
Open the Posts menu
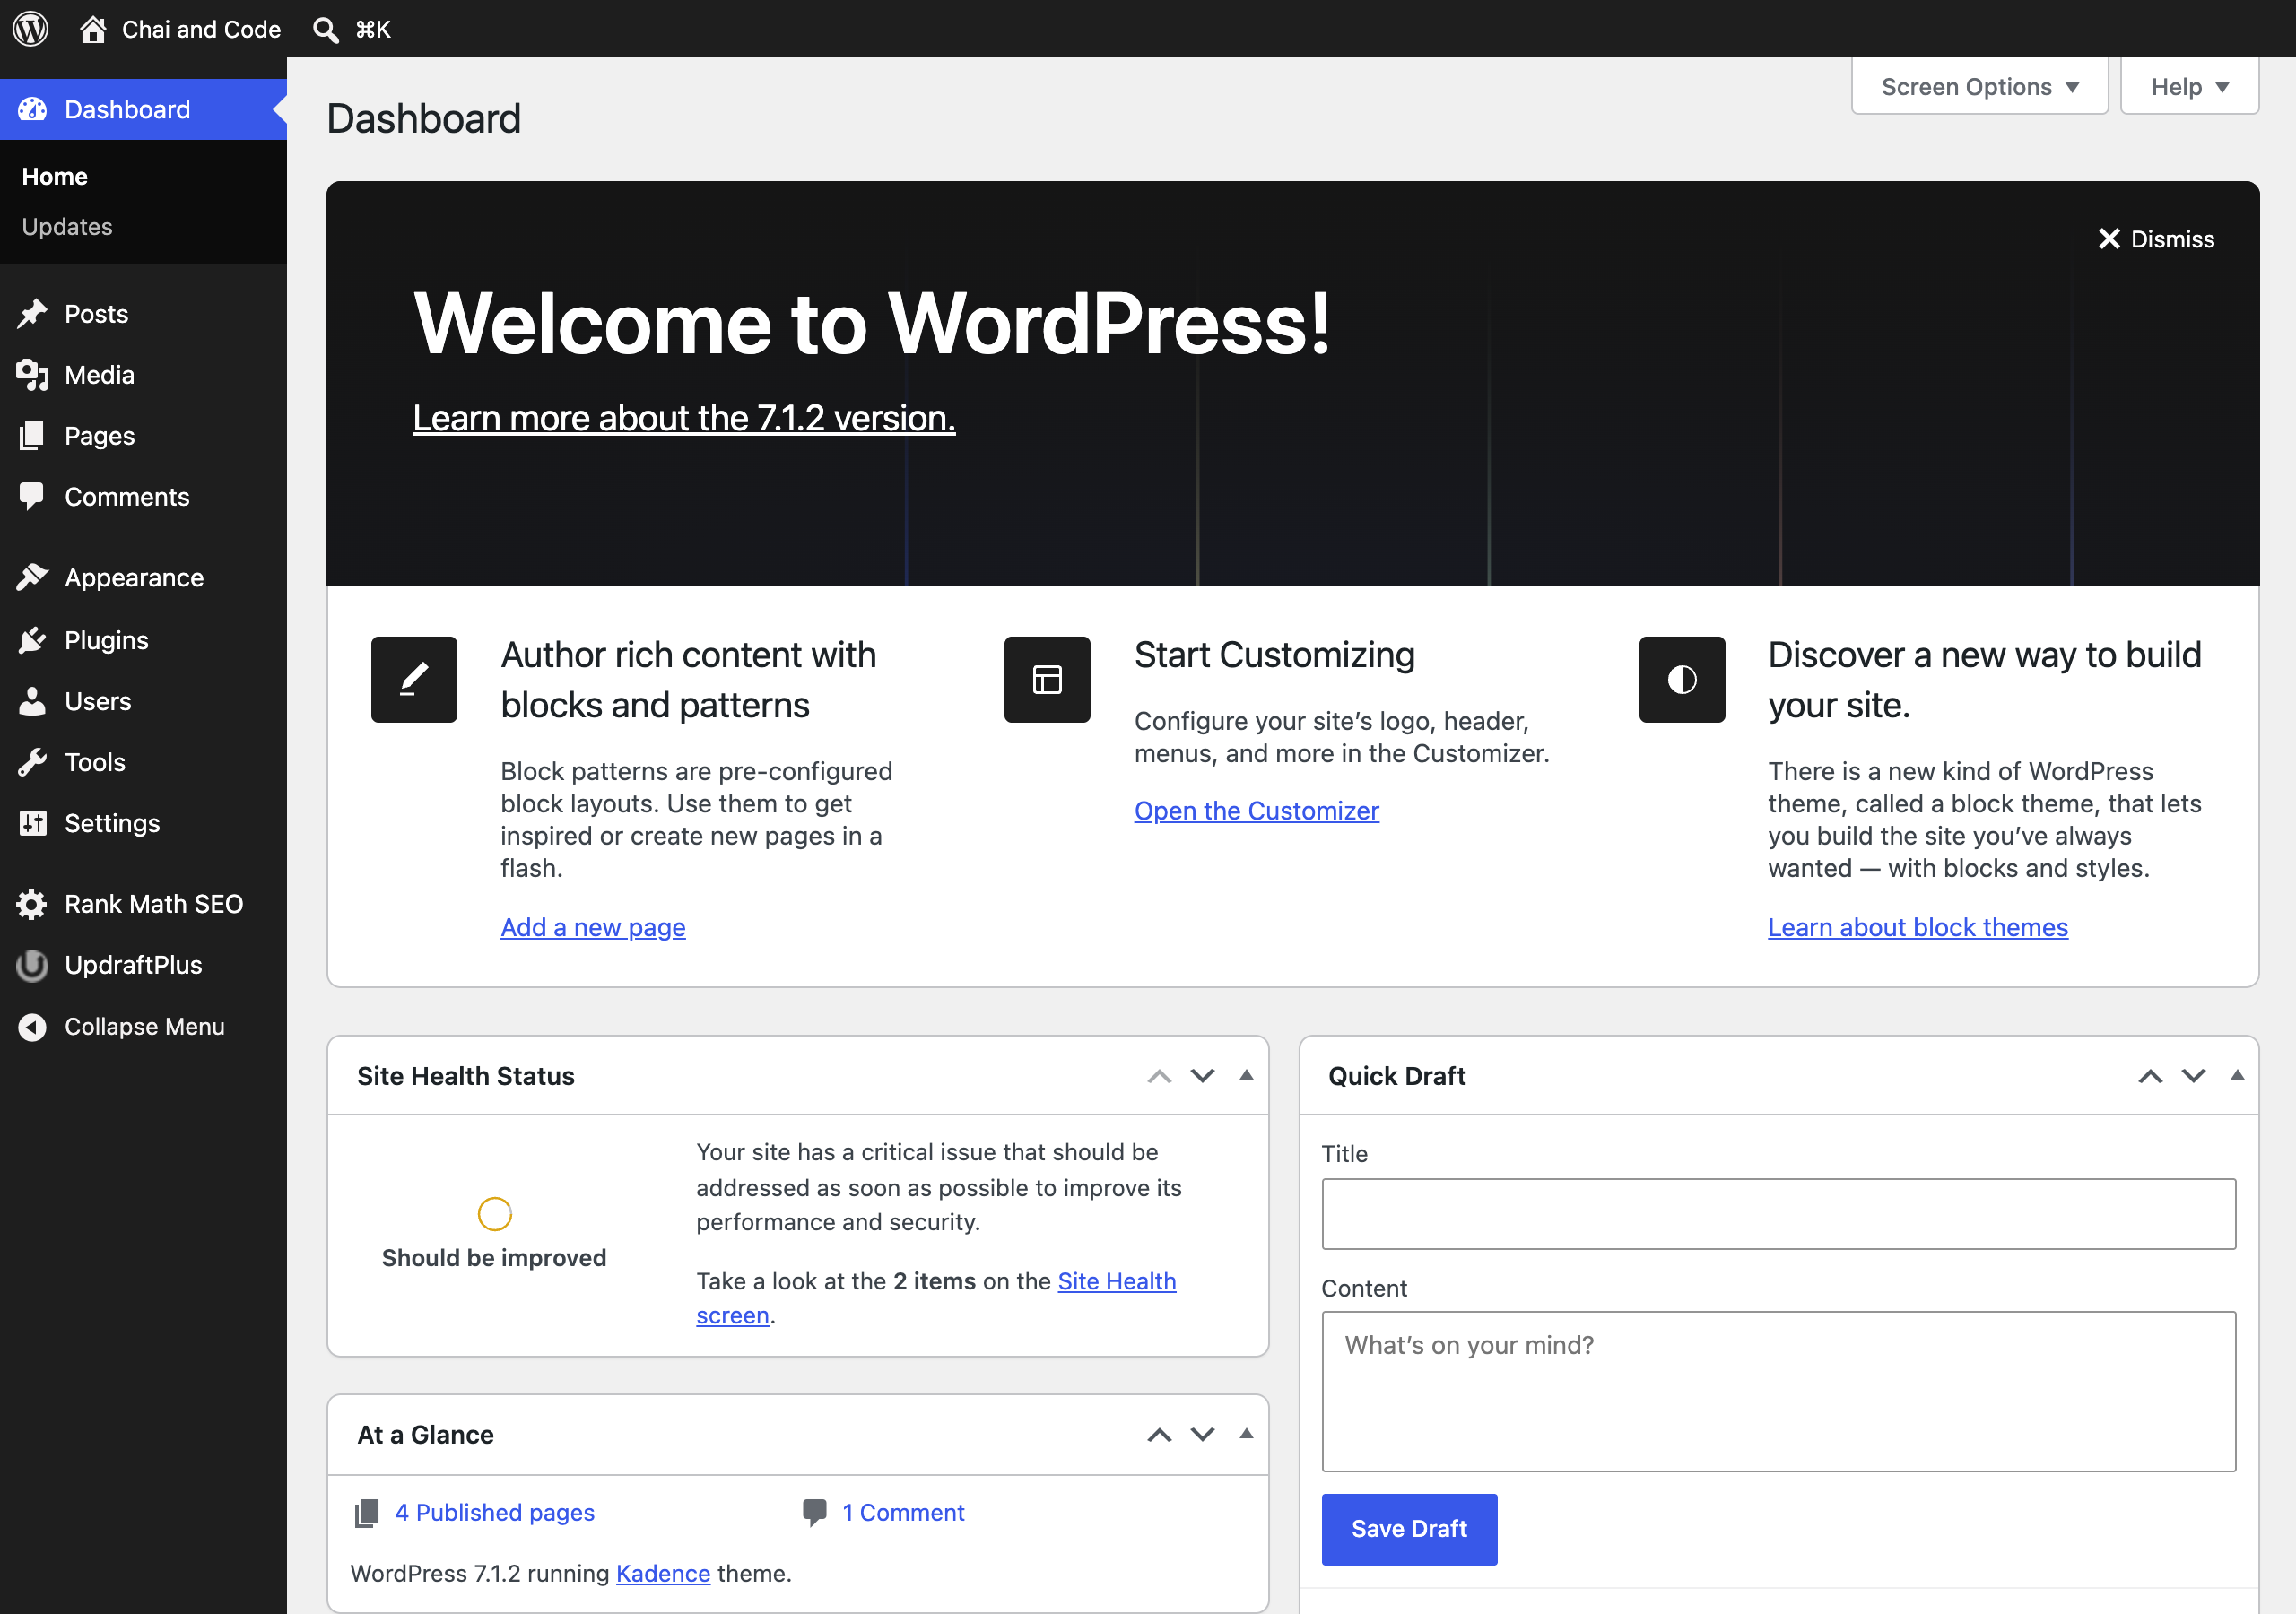pos(143,314)
